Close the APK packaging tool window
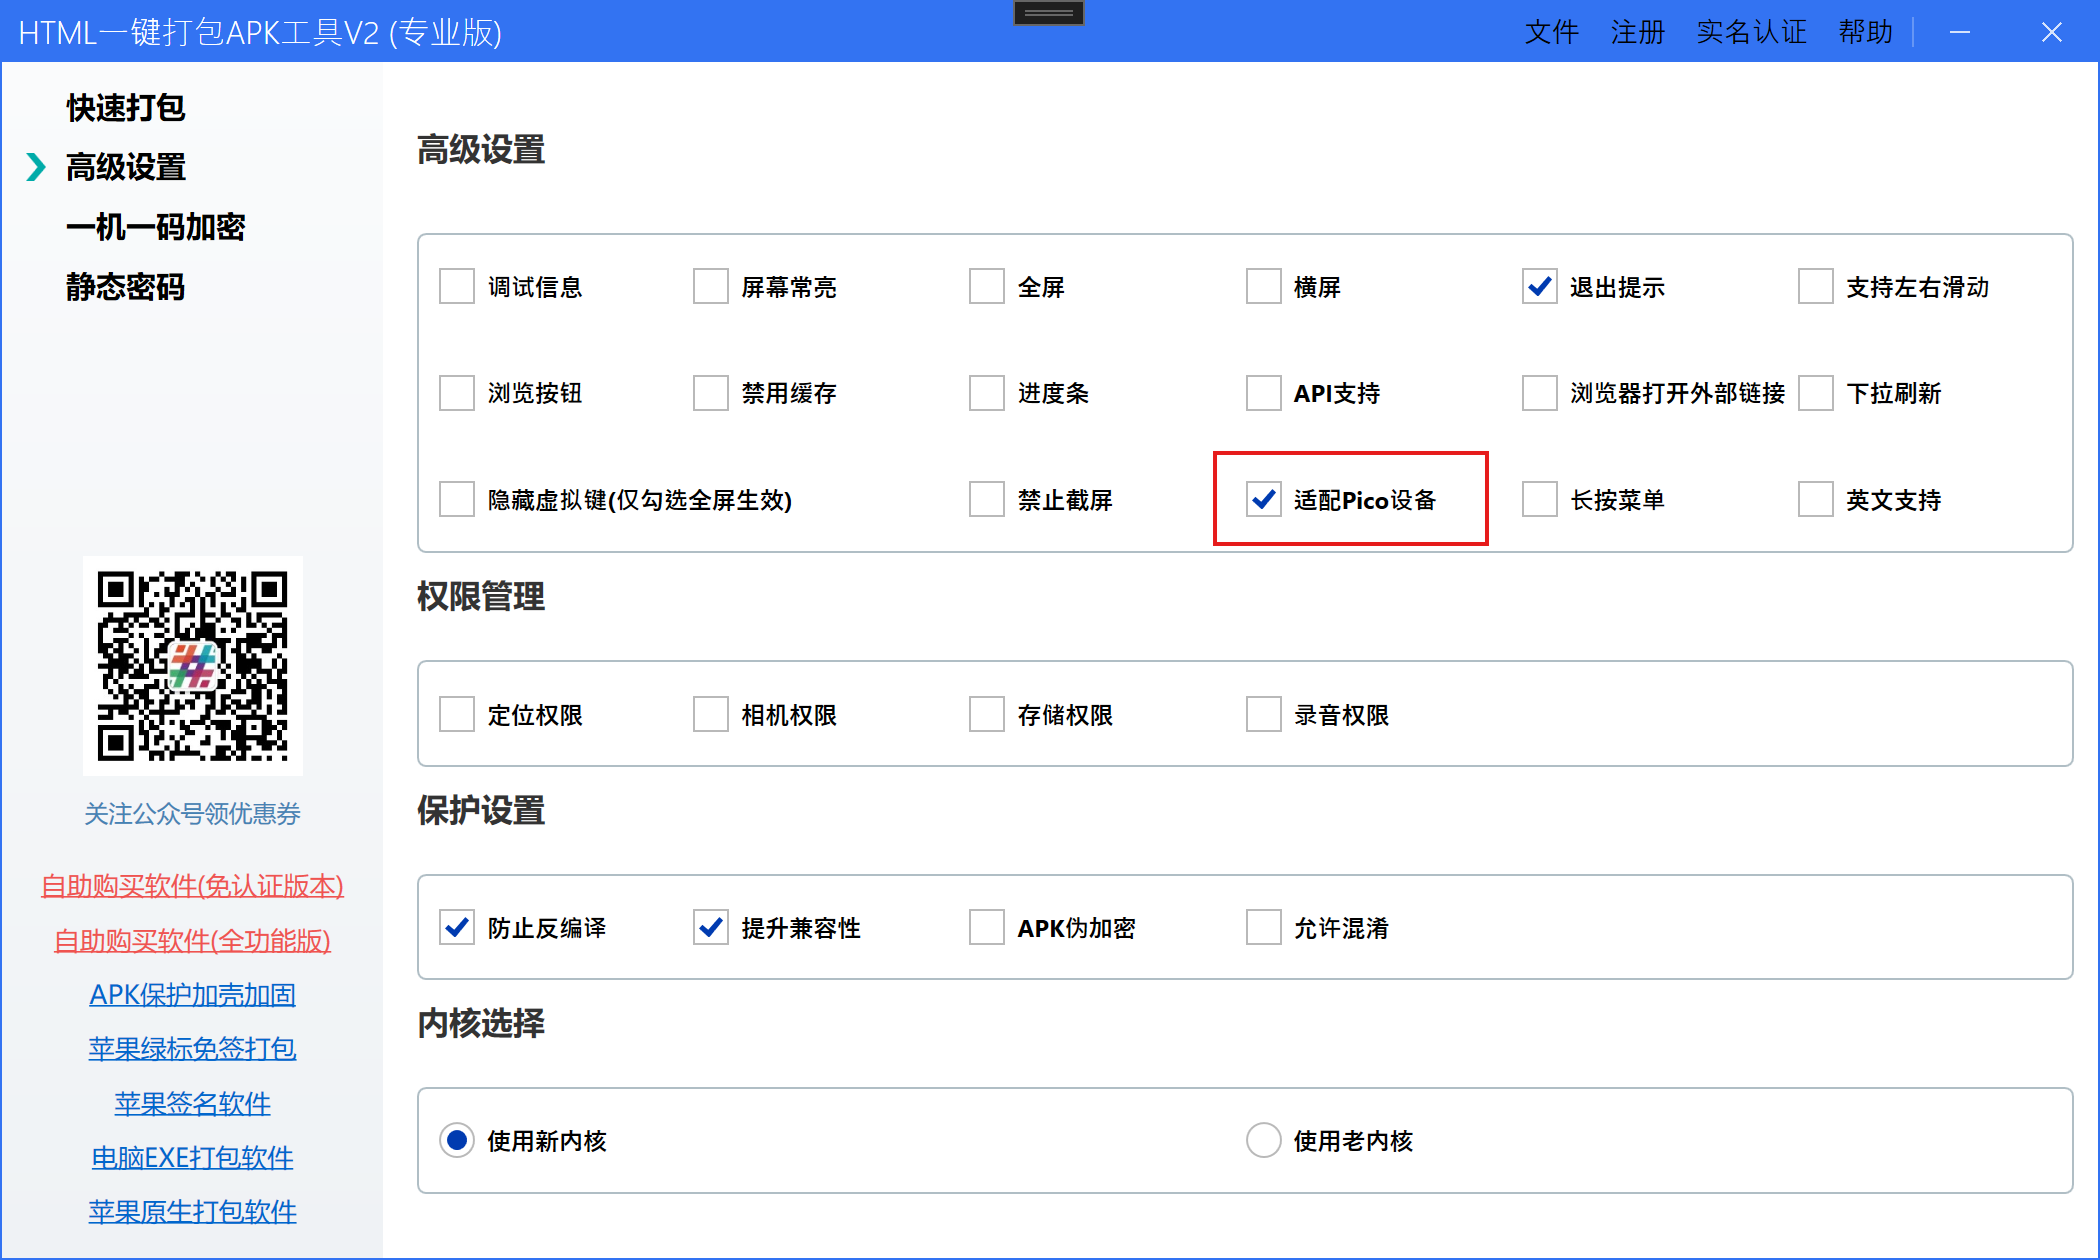Screen dimensions: 2100x1260 (x=2051, y=33)
